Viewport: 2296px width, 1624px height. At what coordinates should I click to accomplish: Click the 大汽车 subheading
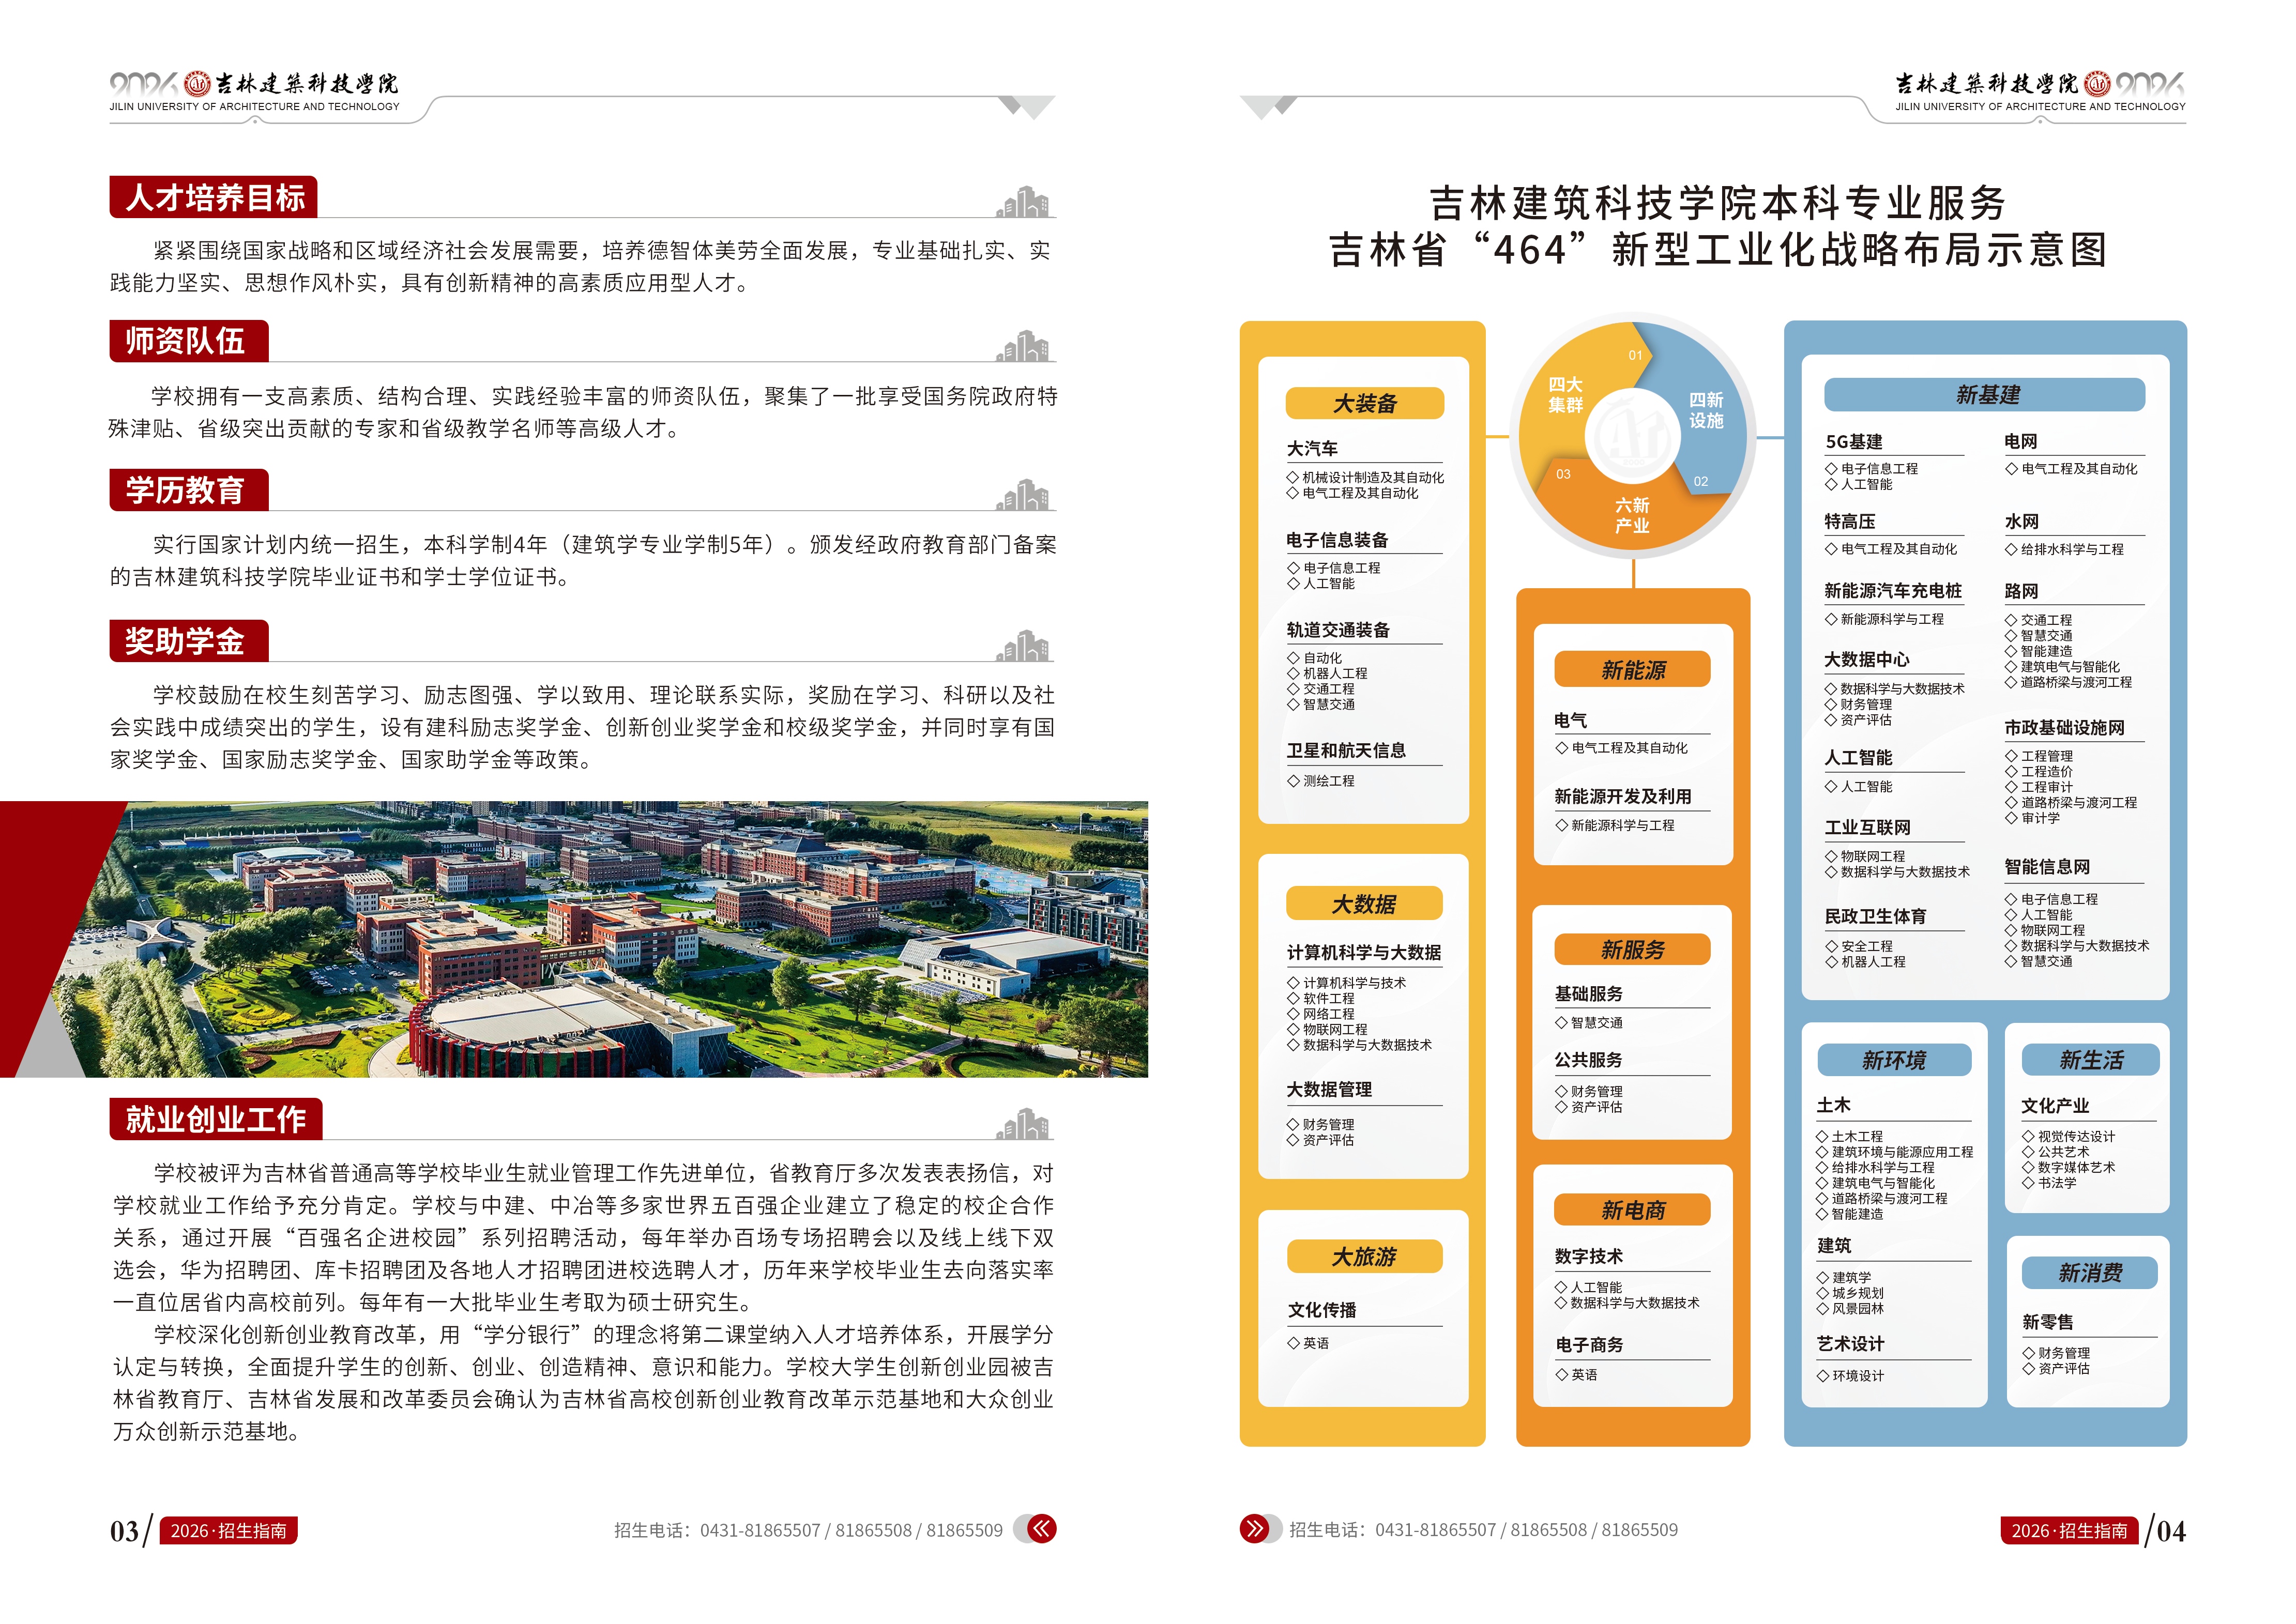point(1312,448)
